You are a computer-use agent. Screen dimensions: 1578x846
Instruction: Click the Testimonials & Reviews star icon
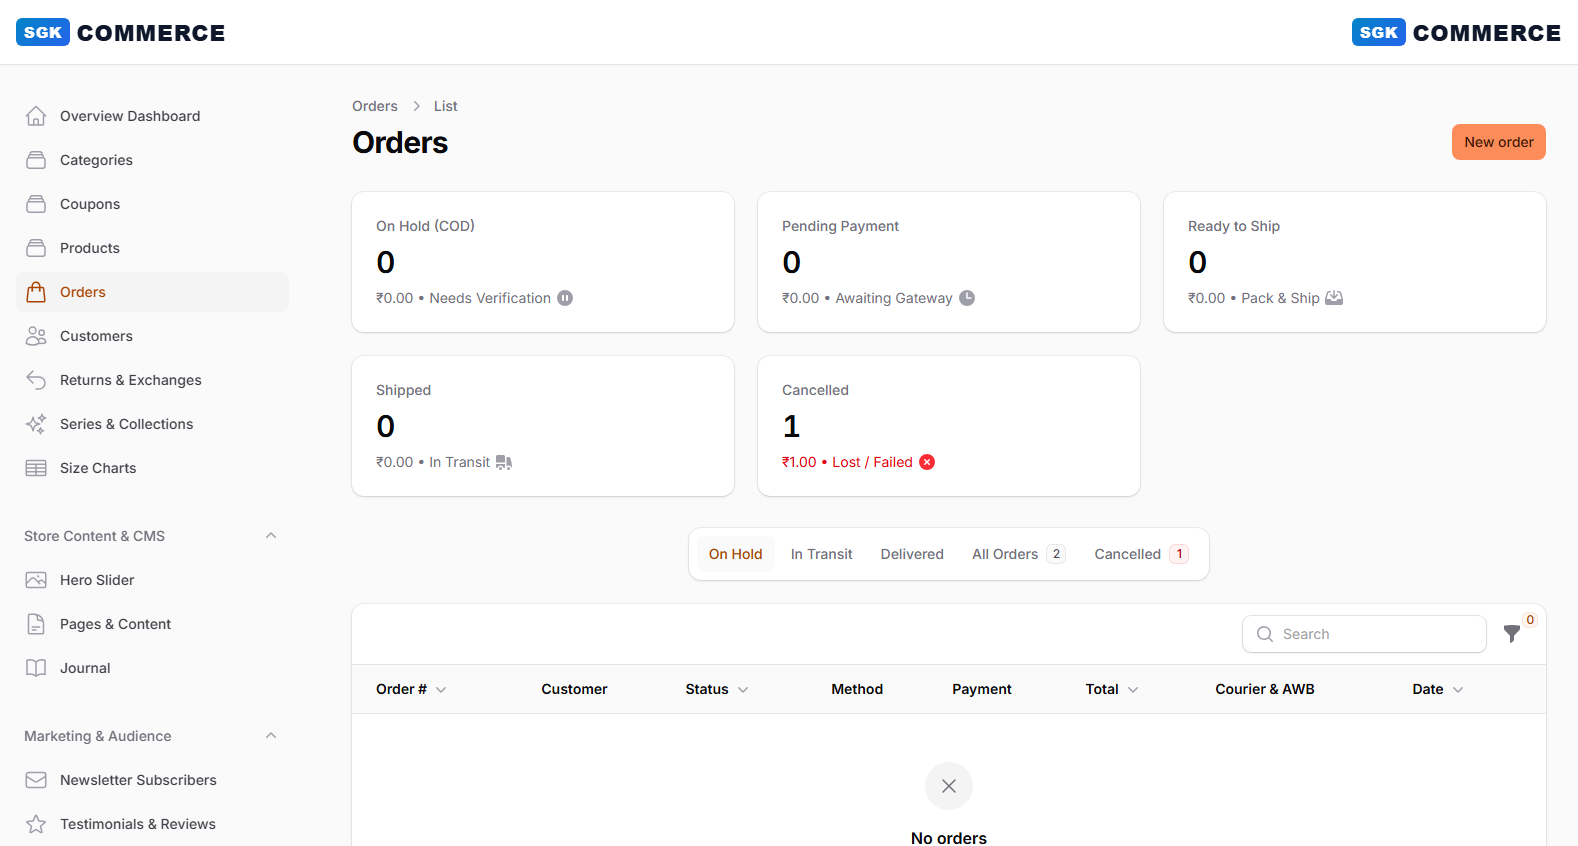click(x=36, y=824)
